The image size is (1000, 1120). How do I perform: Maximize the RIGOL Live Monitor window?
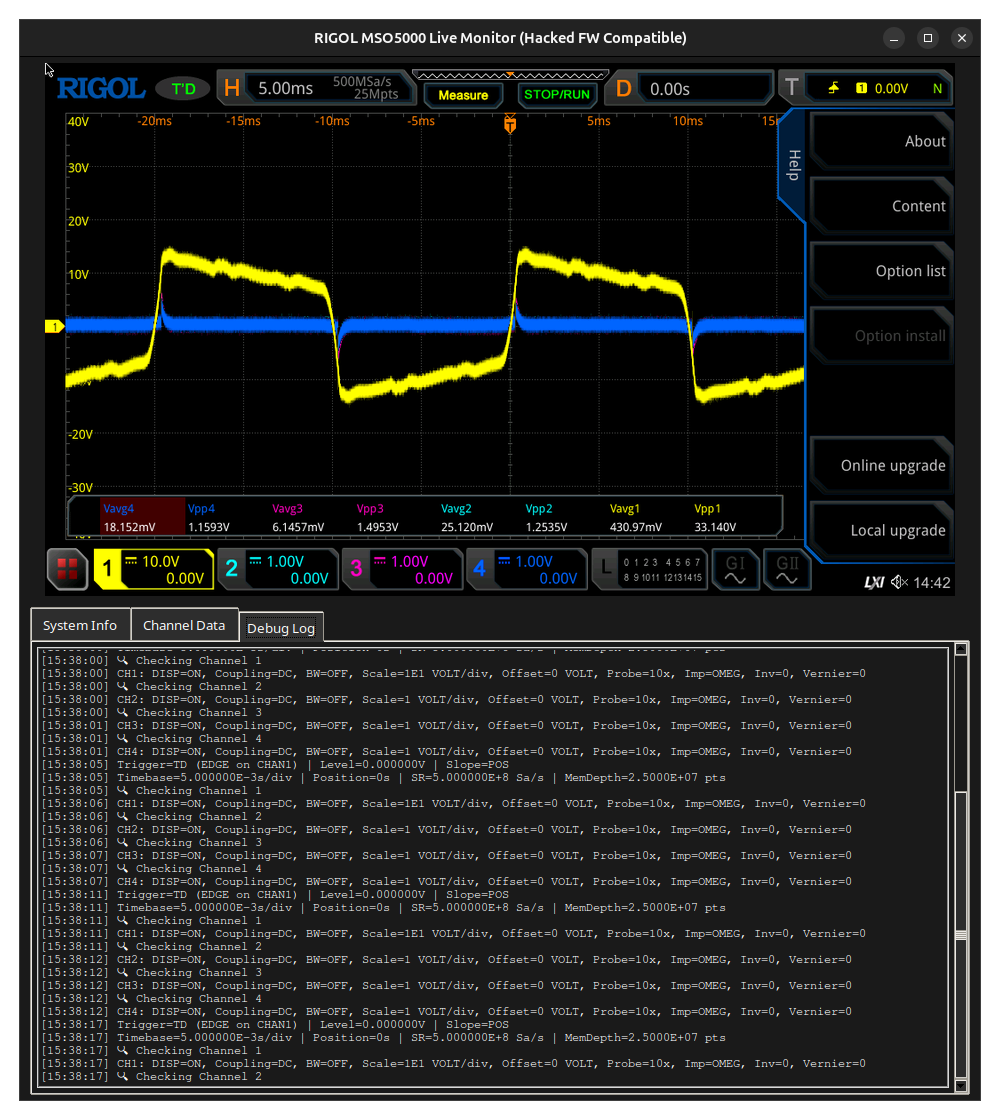point(928,39)
